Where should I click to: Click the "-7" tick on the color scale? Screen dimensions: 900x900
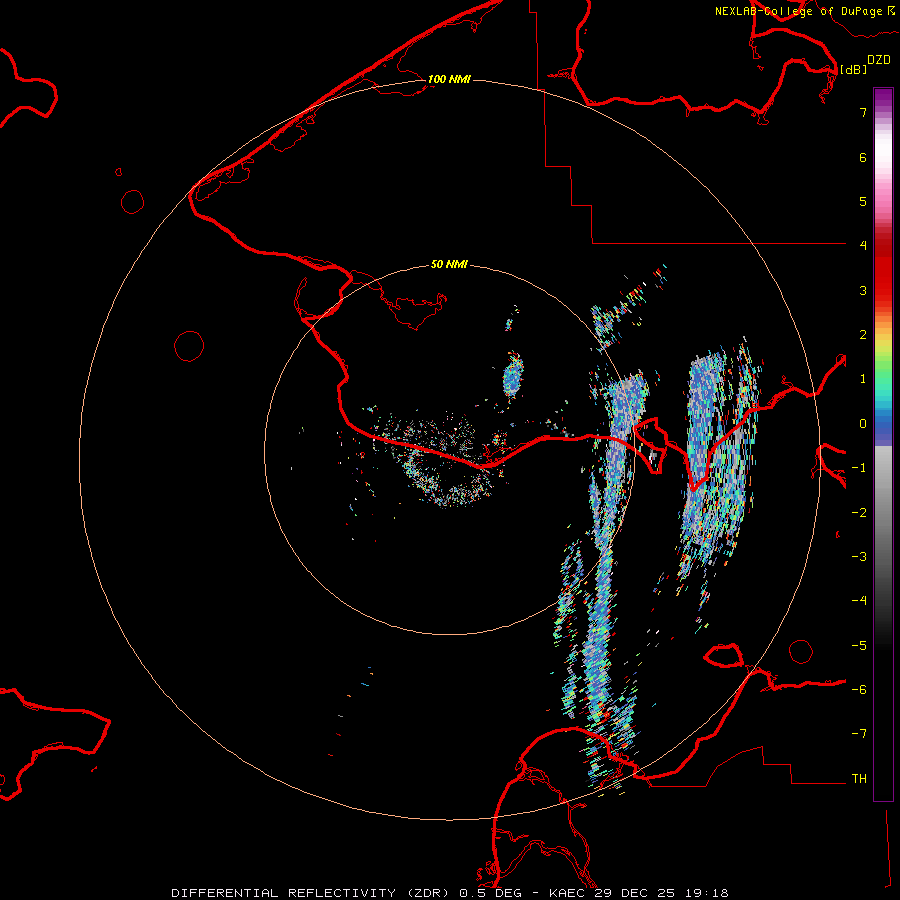859,734
